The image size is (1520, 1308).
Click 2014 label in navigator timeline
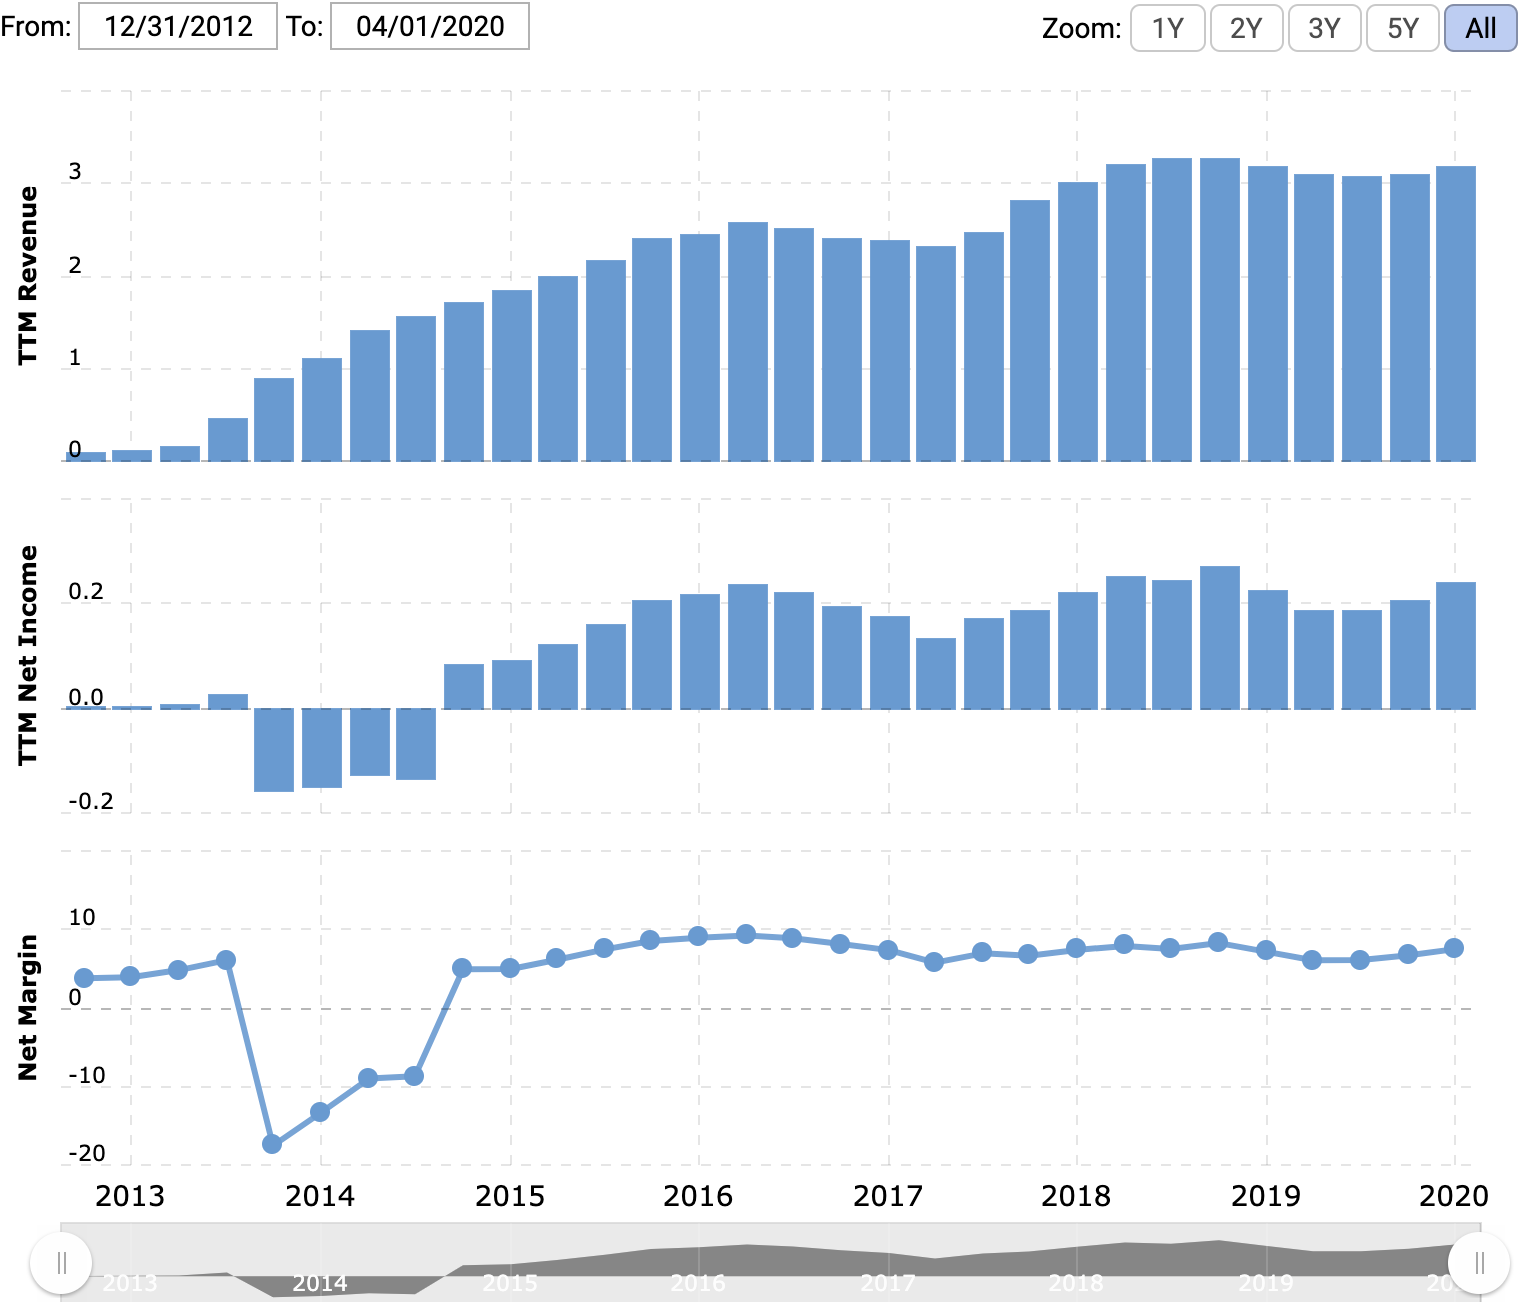point(320,1283)
